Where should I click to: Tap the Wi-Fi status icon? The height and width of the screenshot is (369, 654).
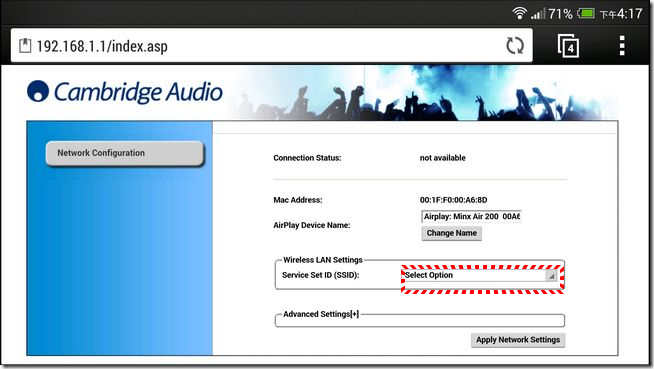click(519, 13)
